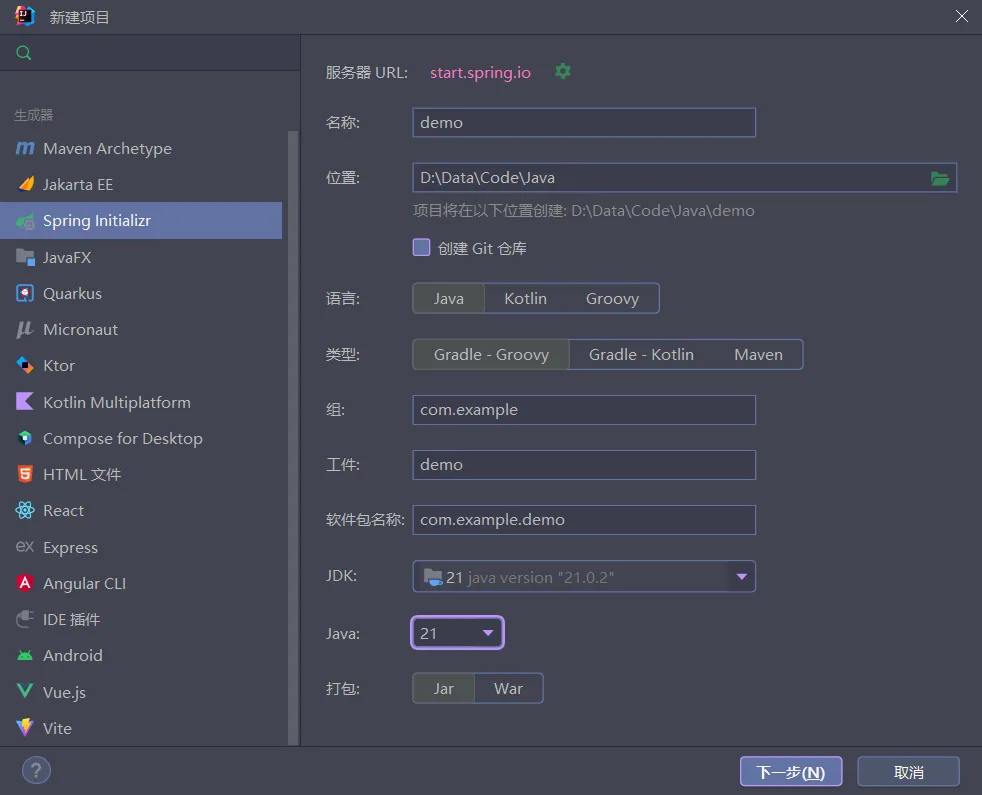The height and width of the screenshot is (795, 982).
Task: Select IDE 插件 generator in list
Action: (x=141, y=620)
